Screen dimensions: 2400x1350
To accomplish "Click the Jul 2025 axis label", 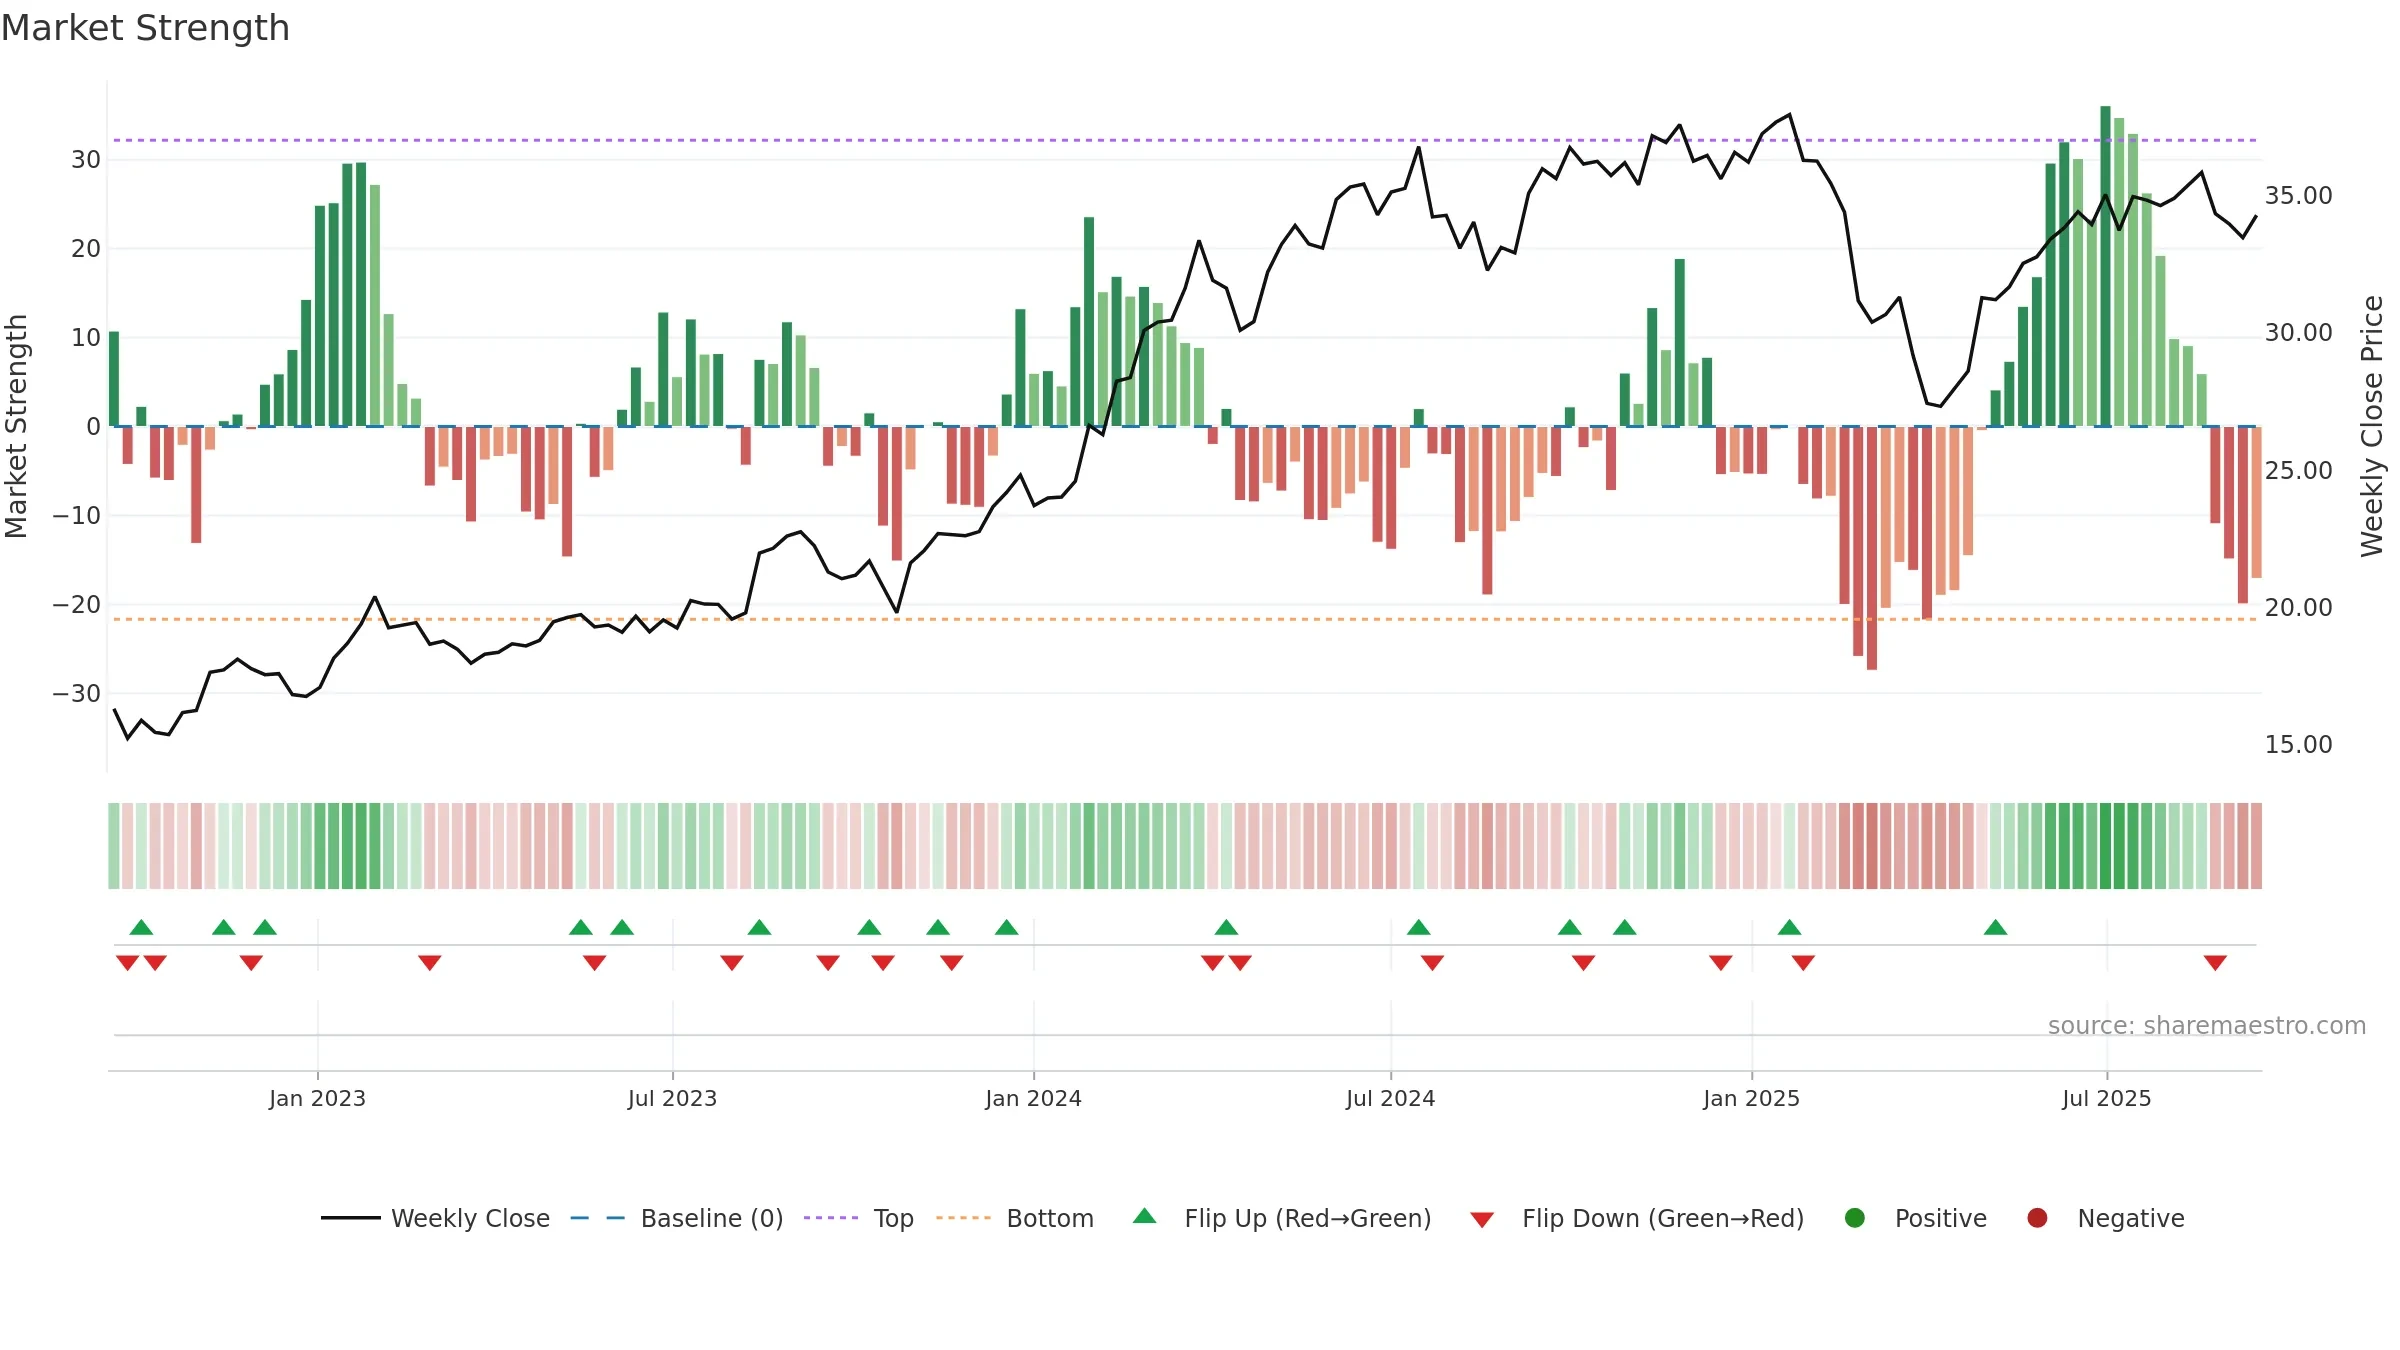I will click(2106, 1099).
